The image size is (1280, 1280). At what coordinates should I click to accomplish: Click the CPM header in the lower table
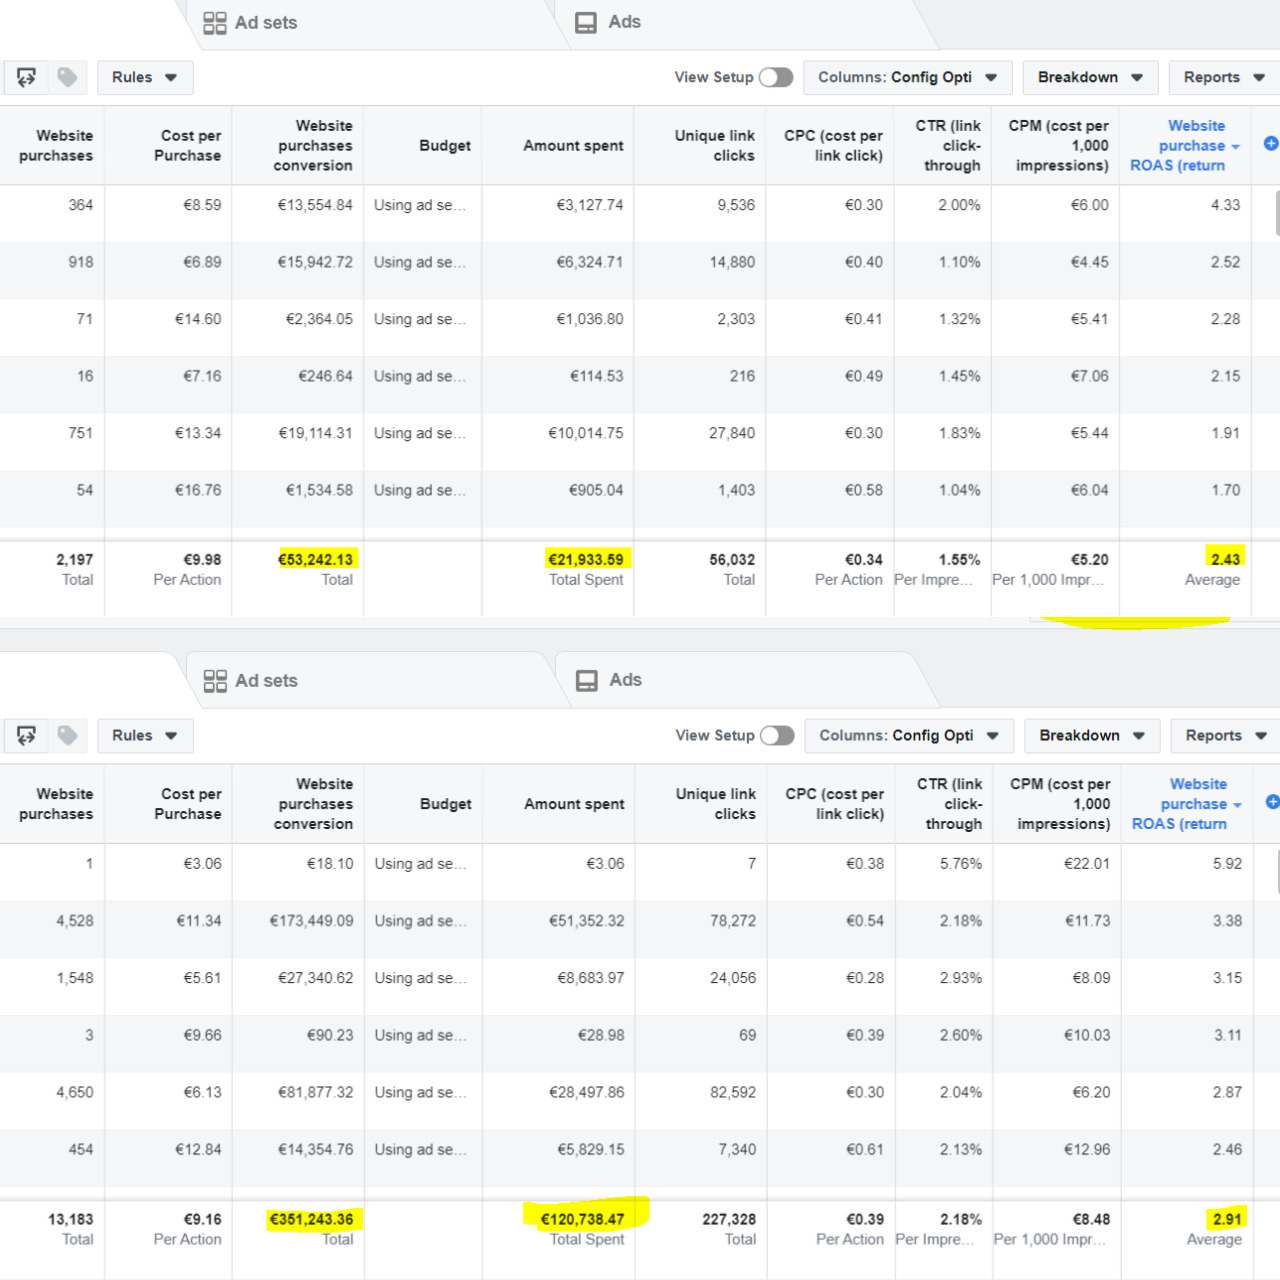[x=1061, y=804]
